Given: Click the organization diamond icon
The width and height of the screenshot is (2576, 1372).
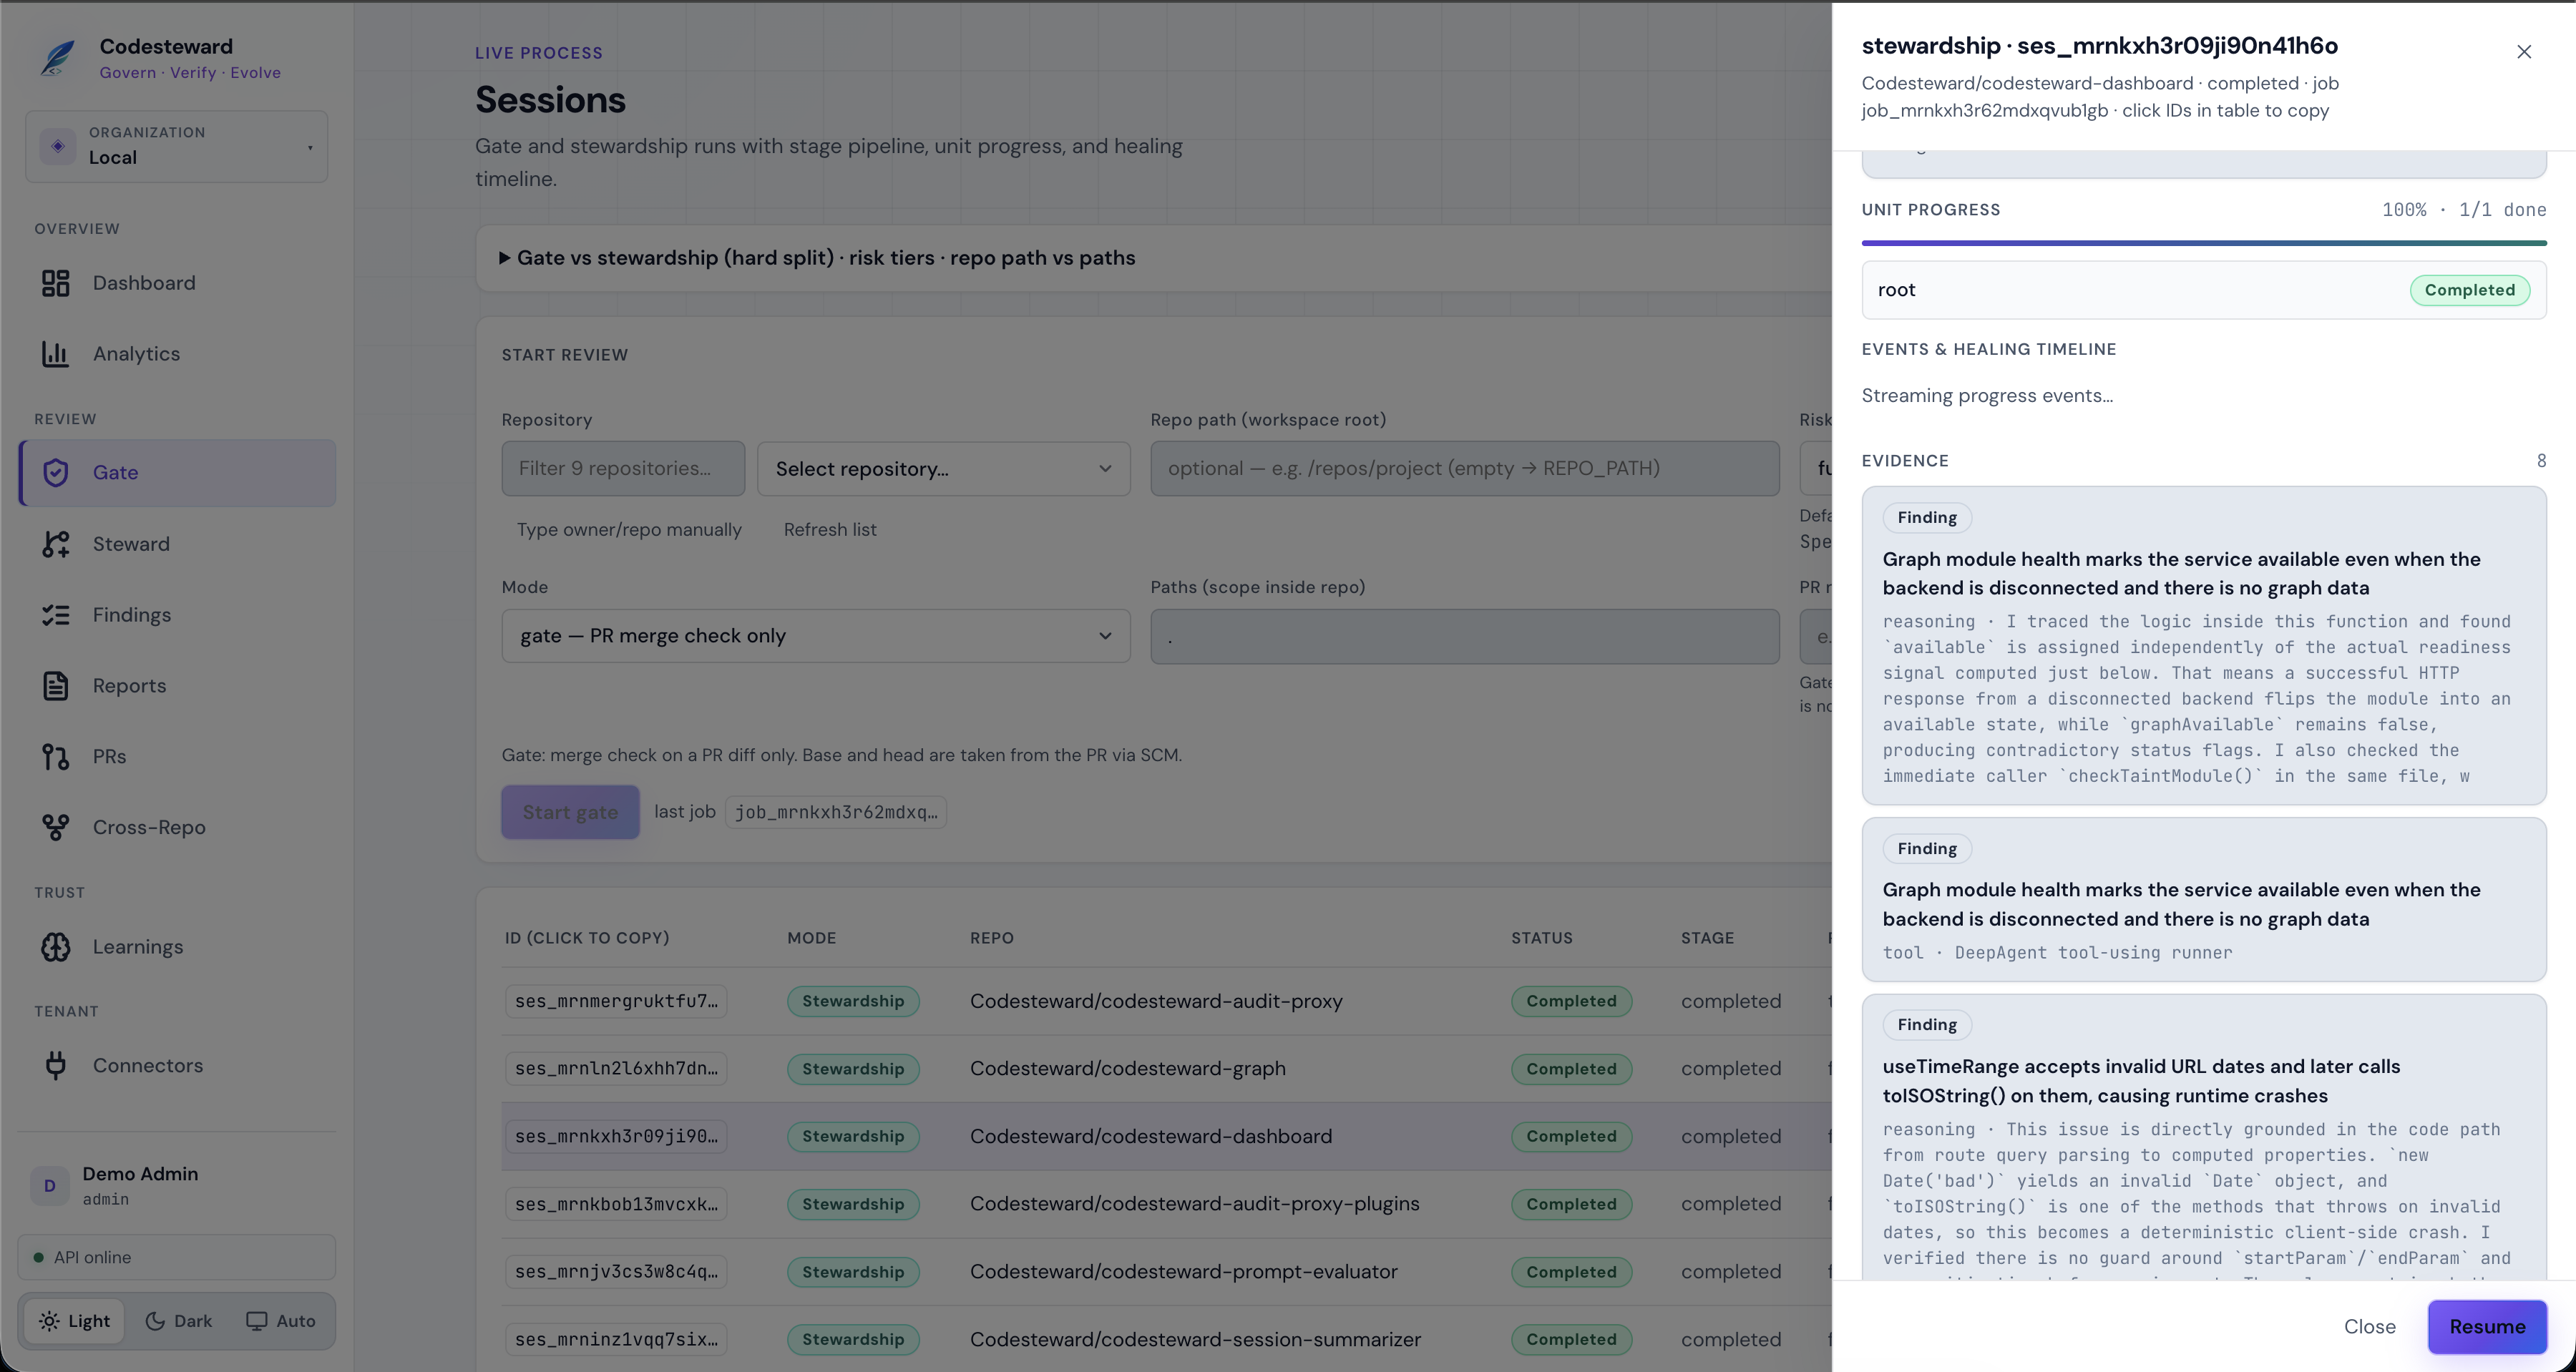Looking at the screenshot, I should click(58, 146).
